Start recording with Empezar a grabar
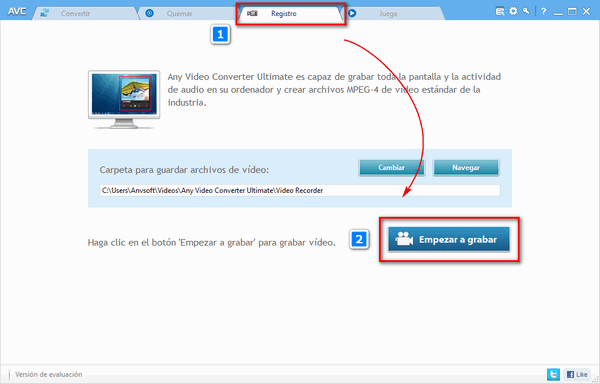The width and height of the screenshot is (600, 384). pyautogui.click(x=449, y=239)
